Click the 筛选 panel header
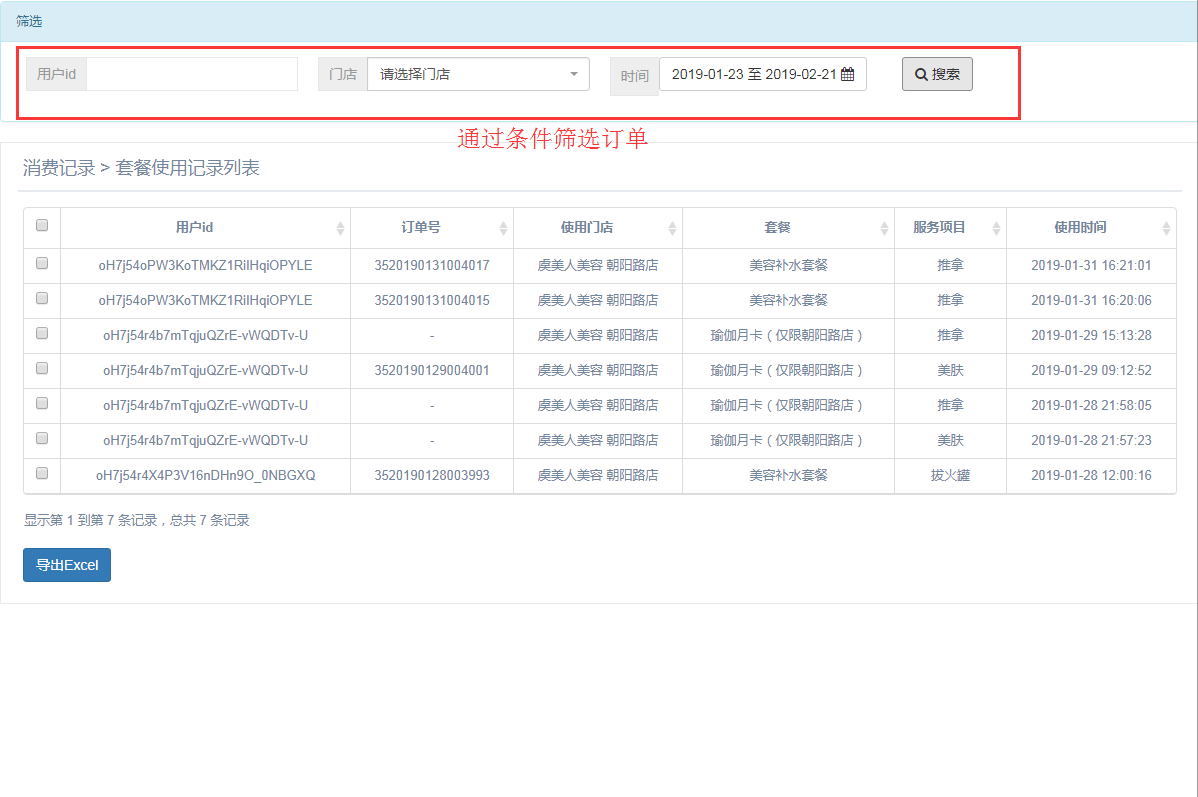The height and width of the screenshot is (797, 1198). coord(30,21)
